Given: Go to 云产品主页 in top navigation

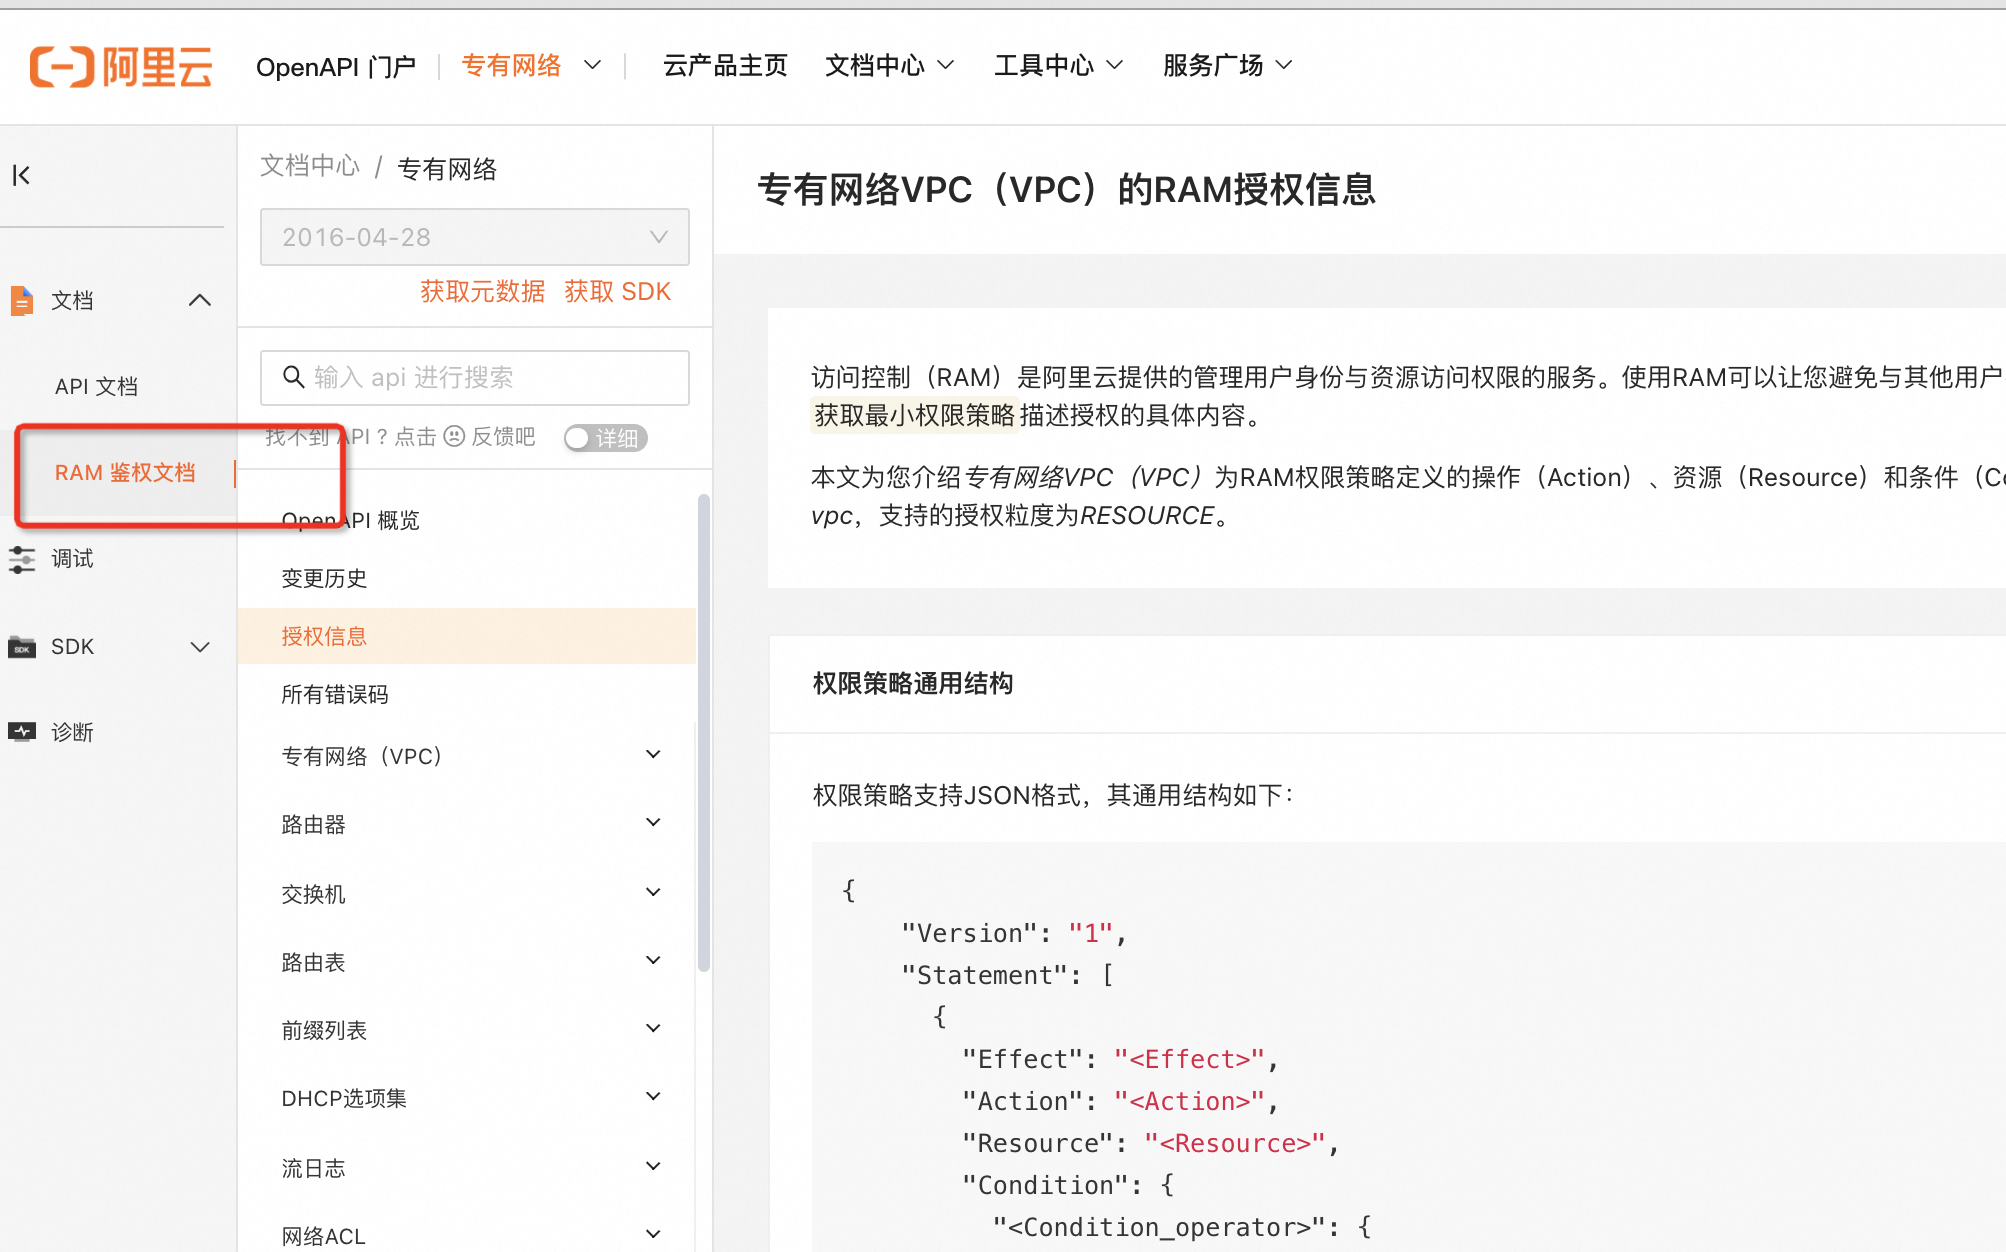Looking at the screenshot, I should click(x=725, y=66).
